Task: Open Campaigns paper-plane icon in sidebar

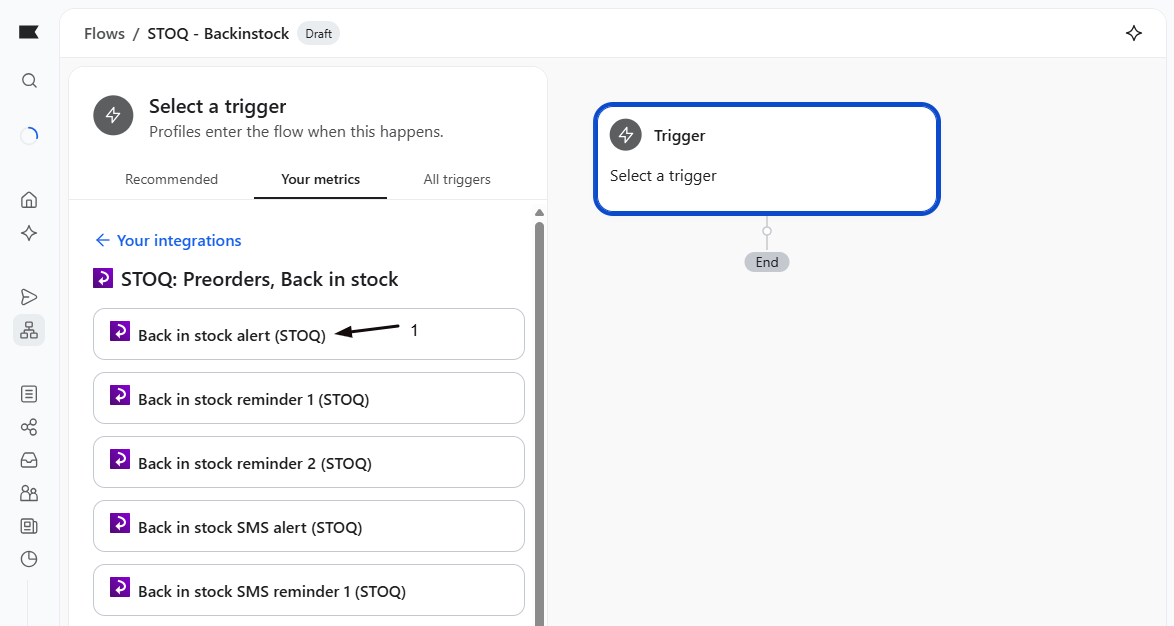Action: pos(29,297)
